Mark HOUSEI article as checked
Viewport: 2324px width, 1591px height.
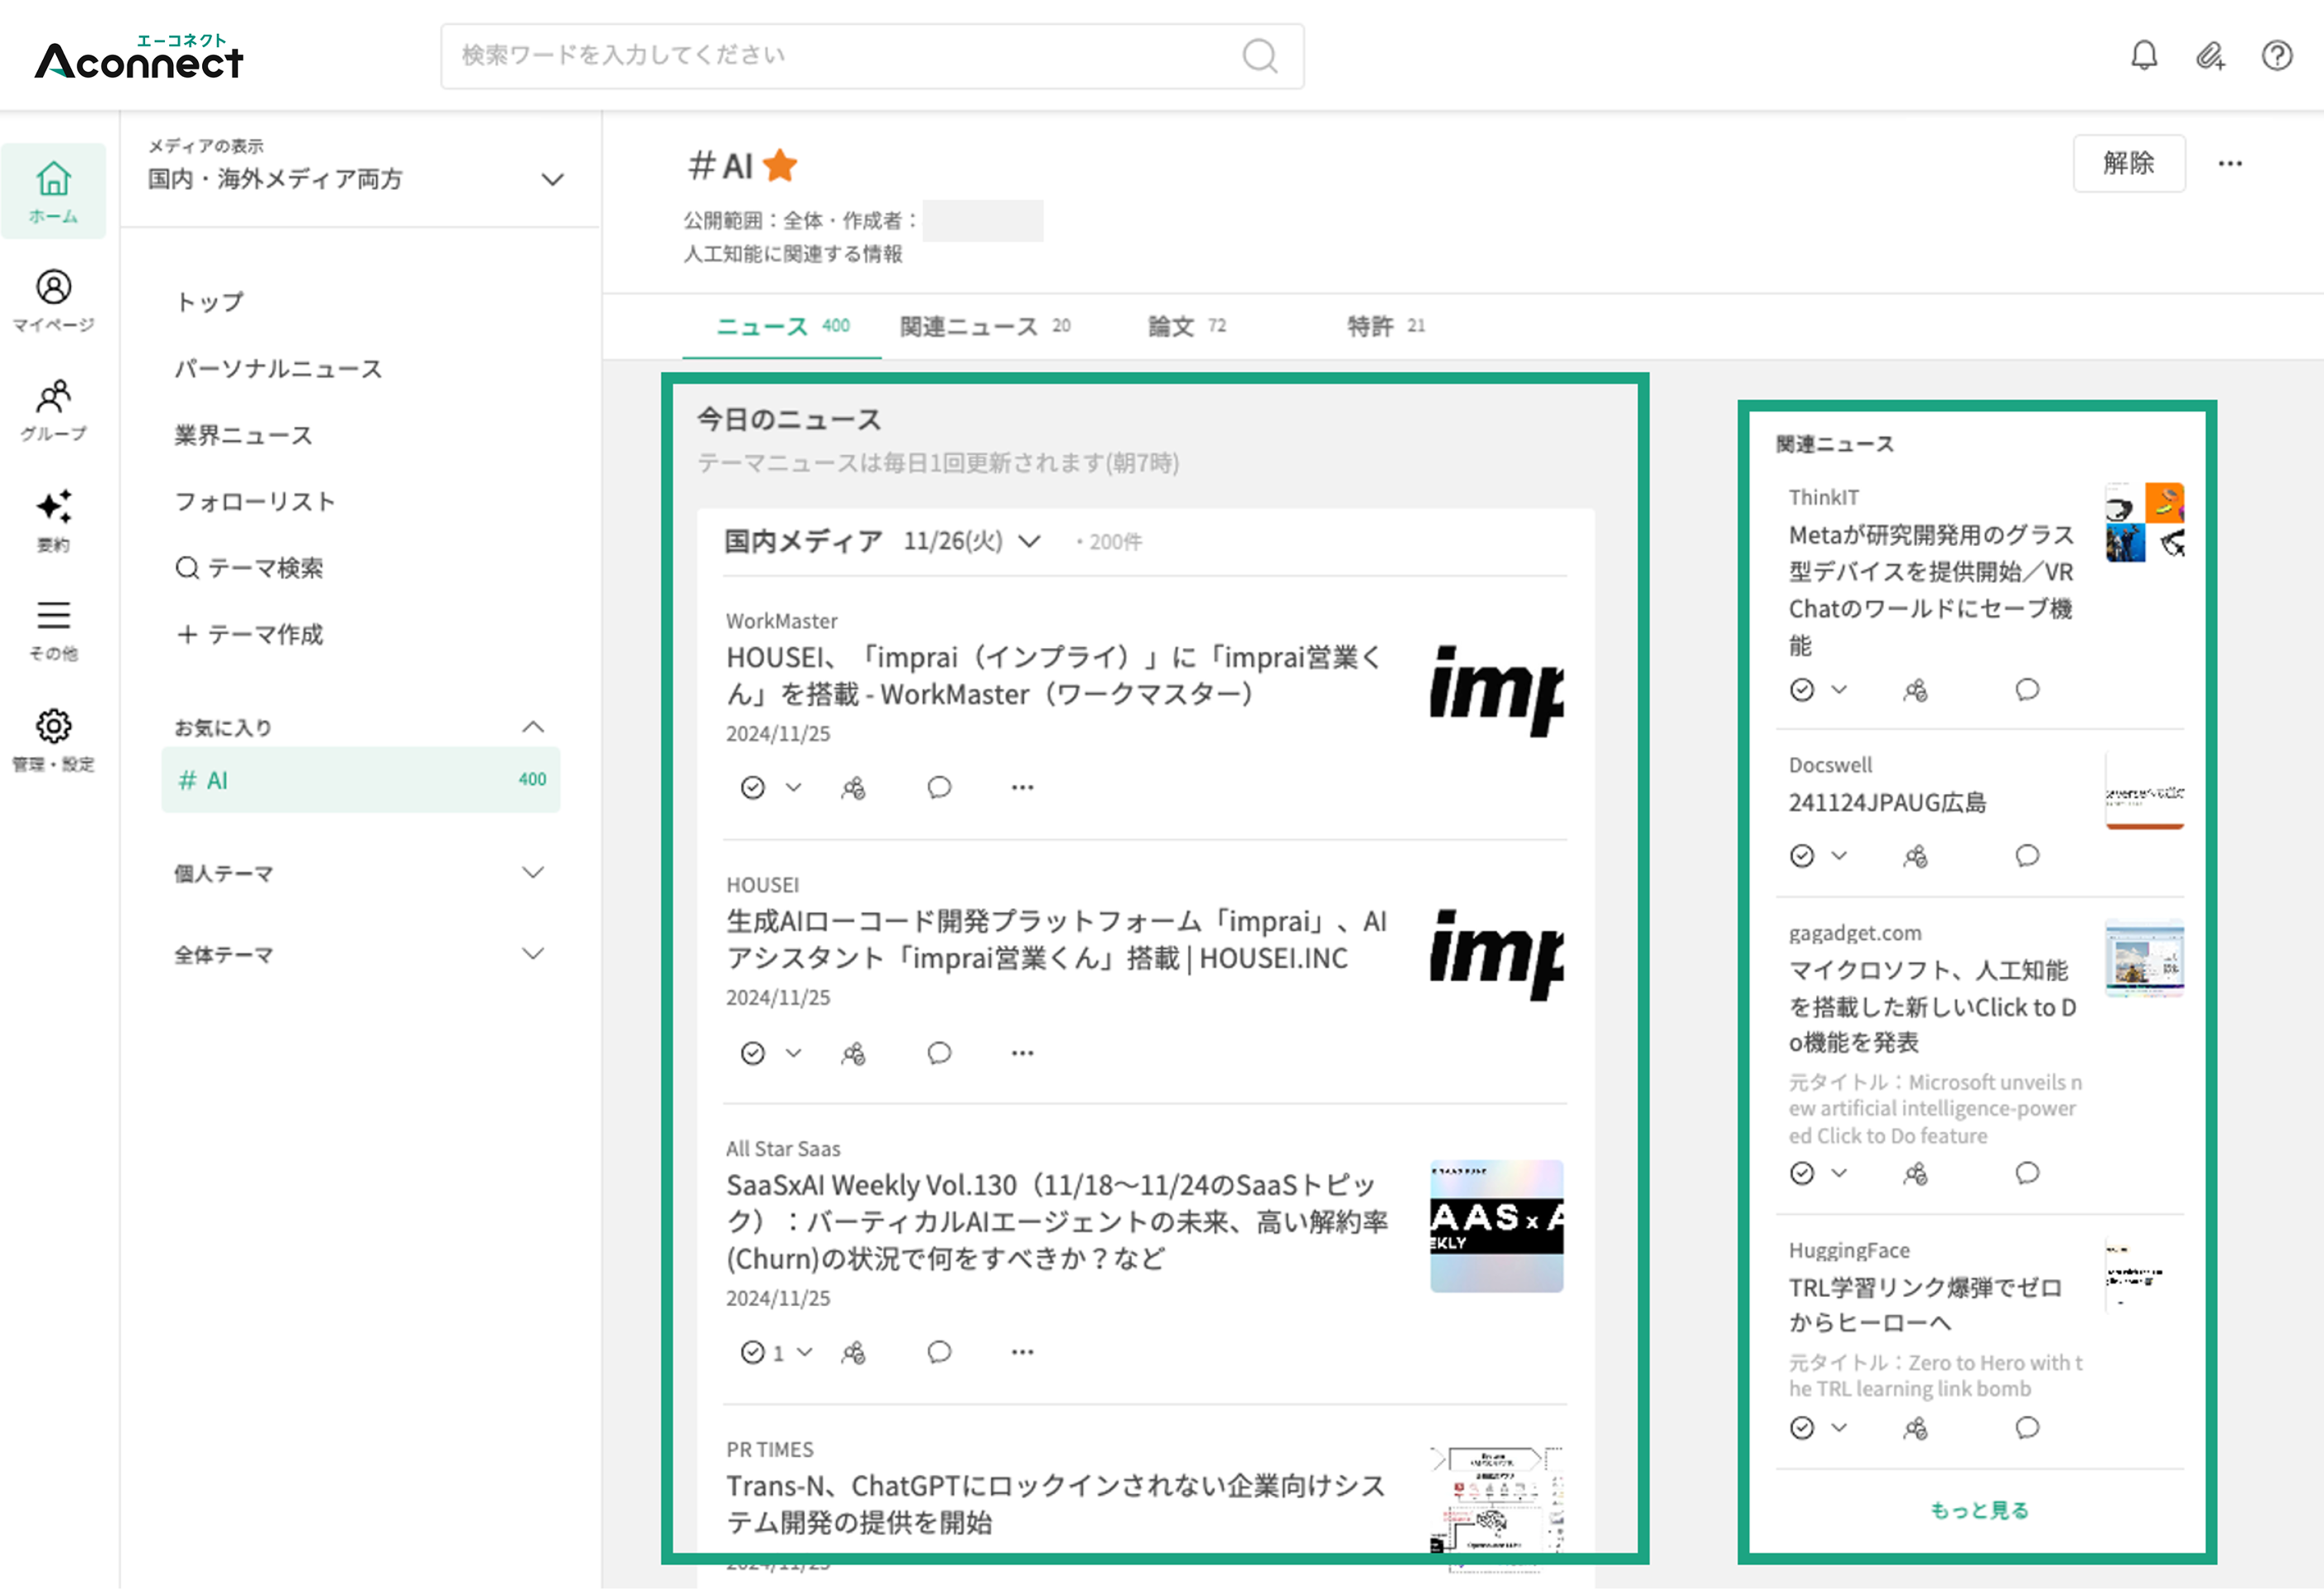point(752,1054)
